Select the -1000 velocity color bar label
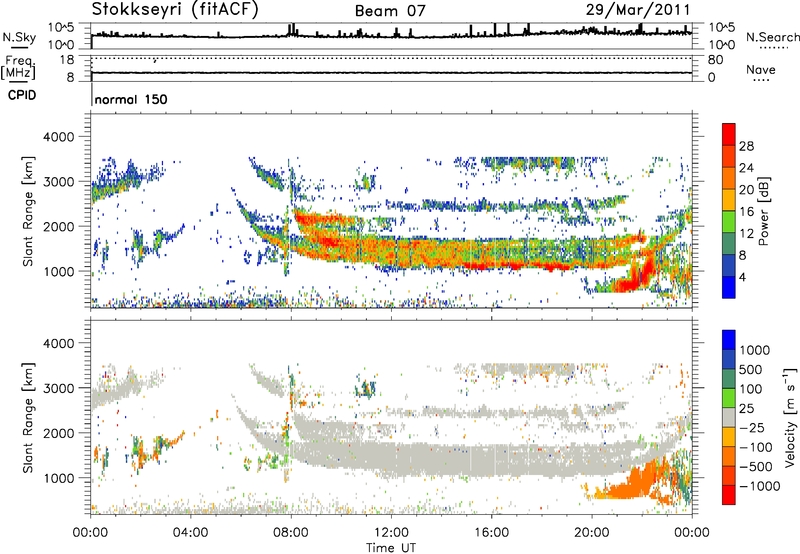Viewport: 800px width, 554px height. (x=759, y=486)
